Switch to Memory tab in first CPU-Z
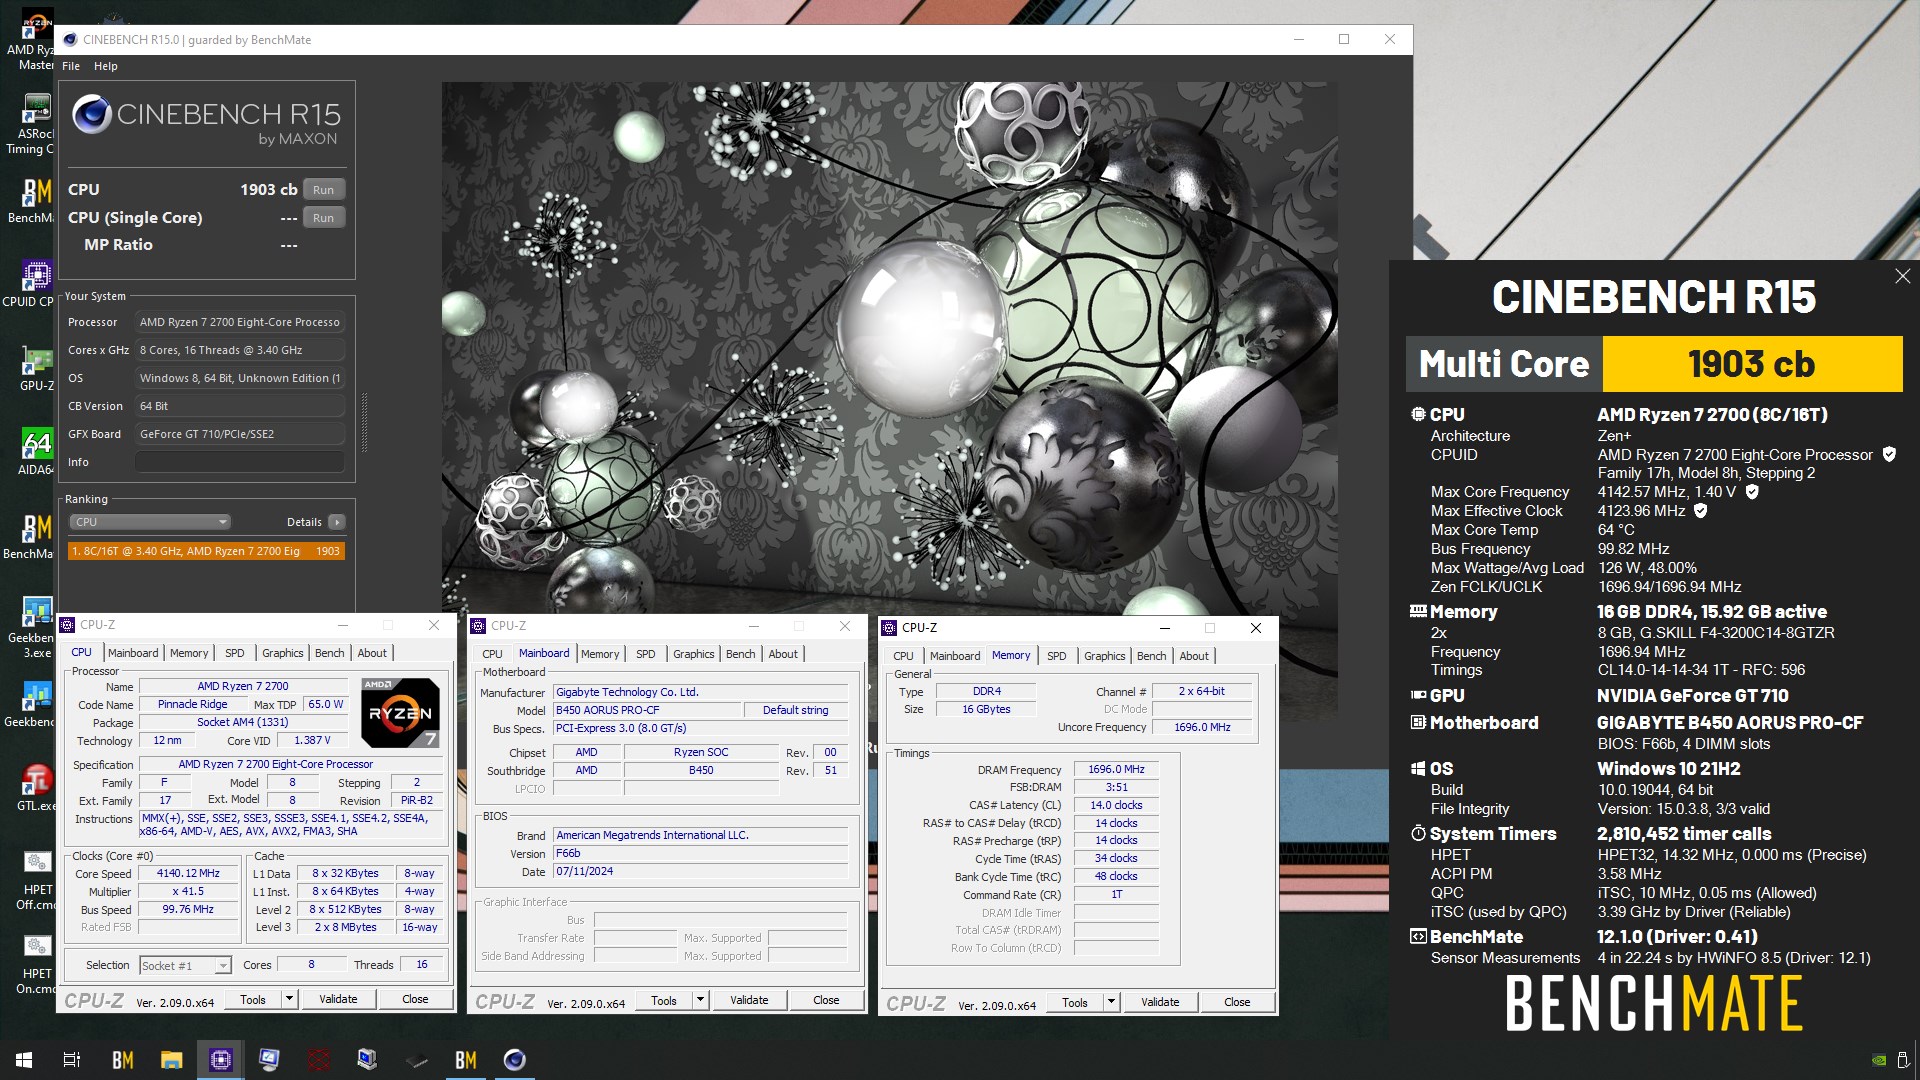Image resolution: width=1920 pixels, height=1080 pixels. (x=189, y=653)
